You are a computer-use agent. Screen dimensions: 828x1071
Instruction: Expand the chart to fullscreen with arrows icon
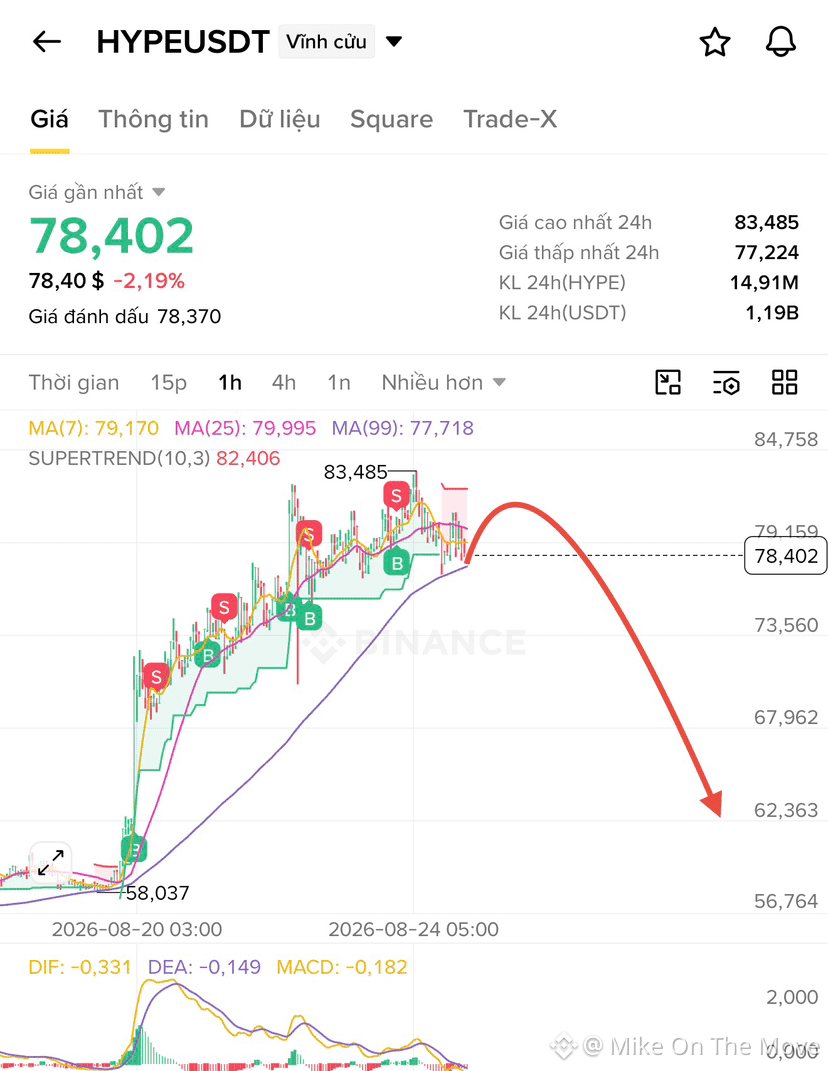pyautogui.click(x=51, y=862)
